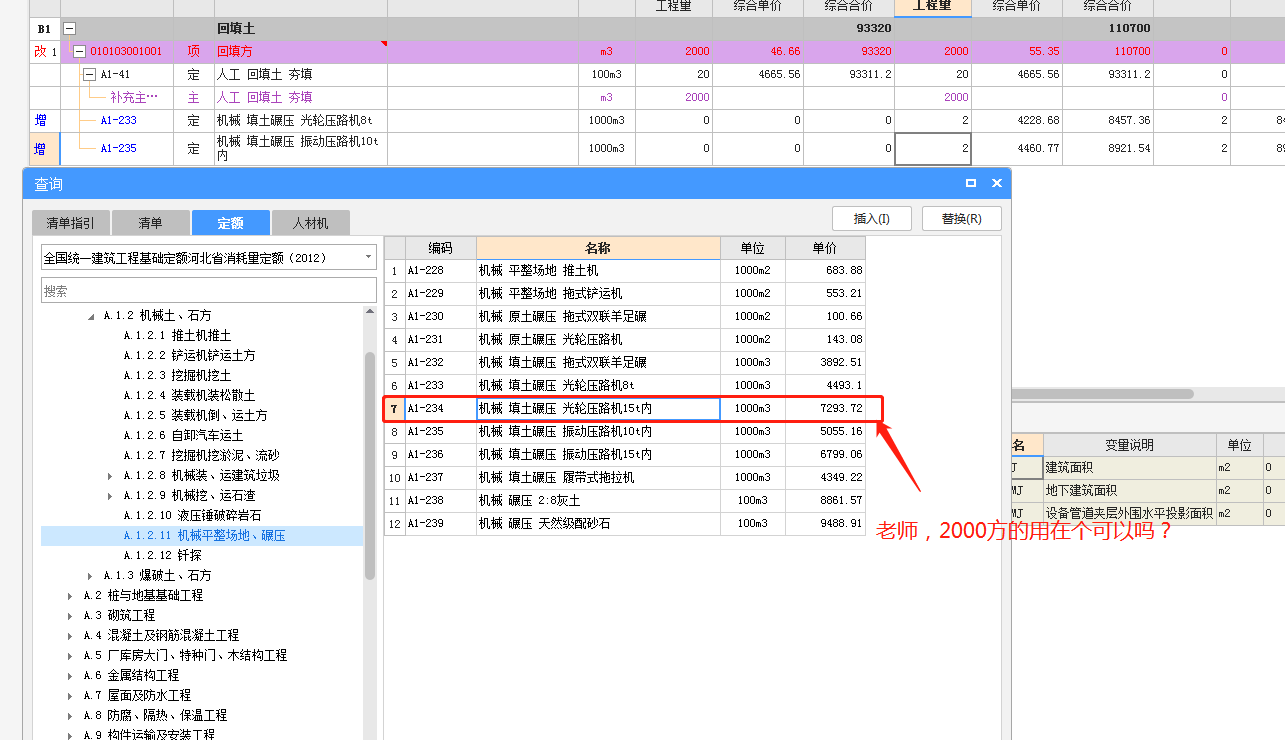
Task: Expand A.1.2.8 机械装、运建筑垃圾
Action: pyautogui.click(x=111, y=475)
